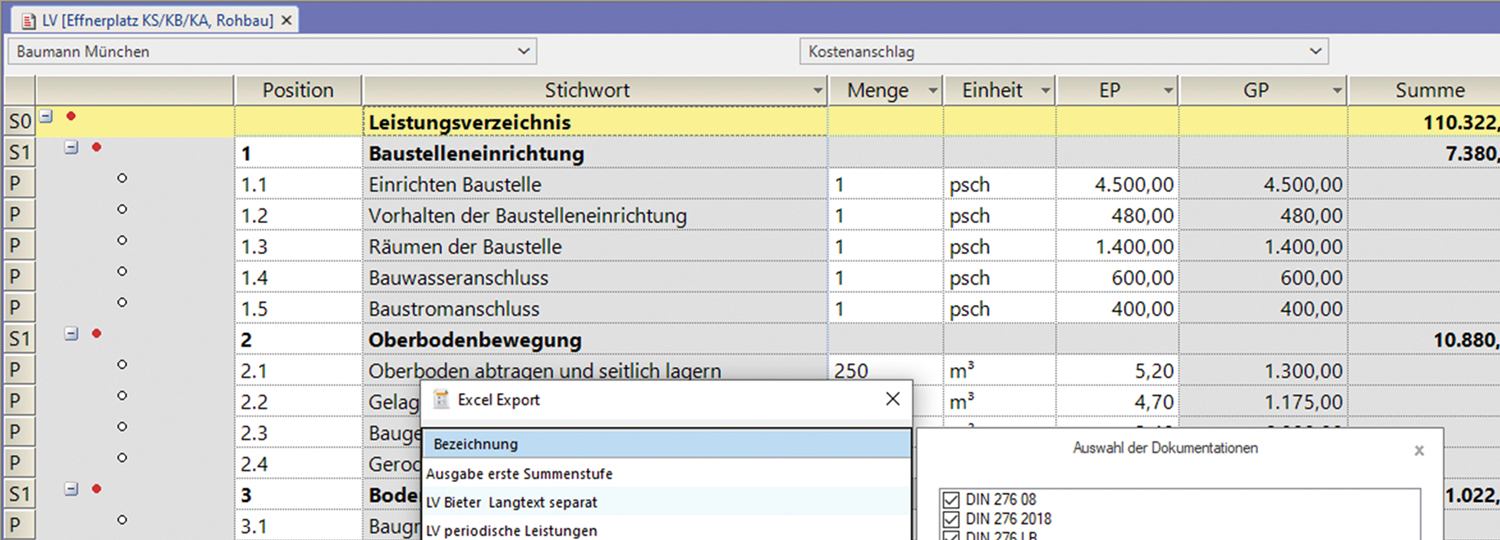Toggle the DIN 276 LB checkbox
This screenshot has height=540, width=1500.
click(950, 535)
